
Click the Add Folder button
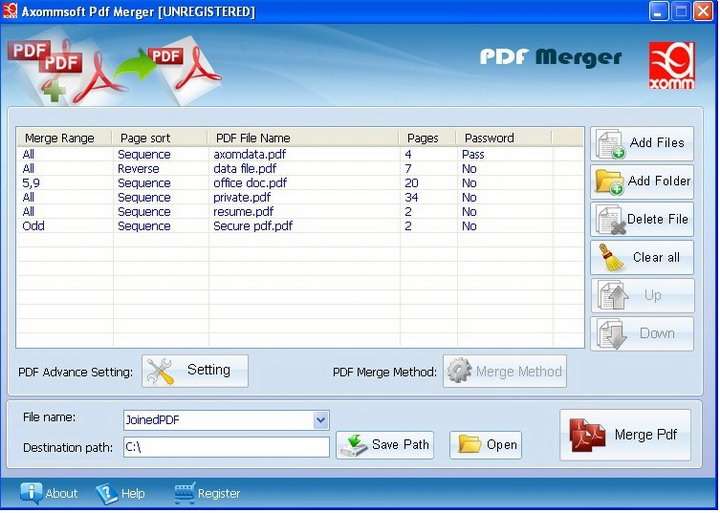[x=642, y=182]
